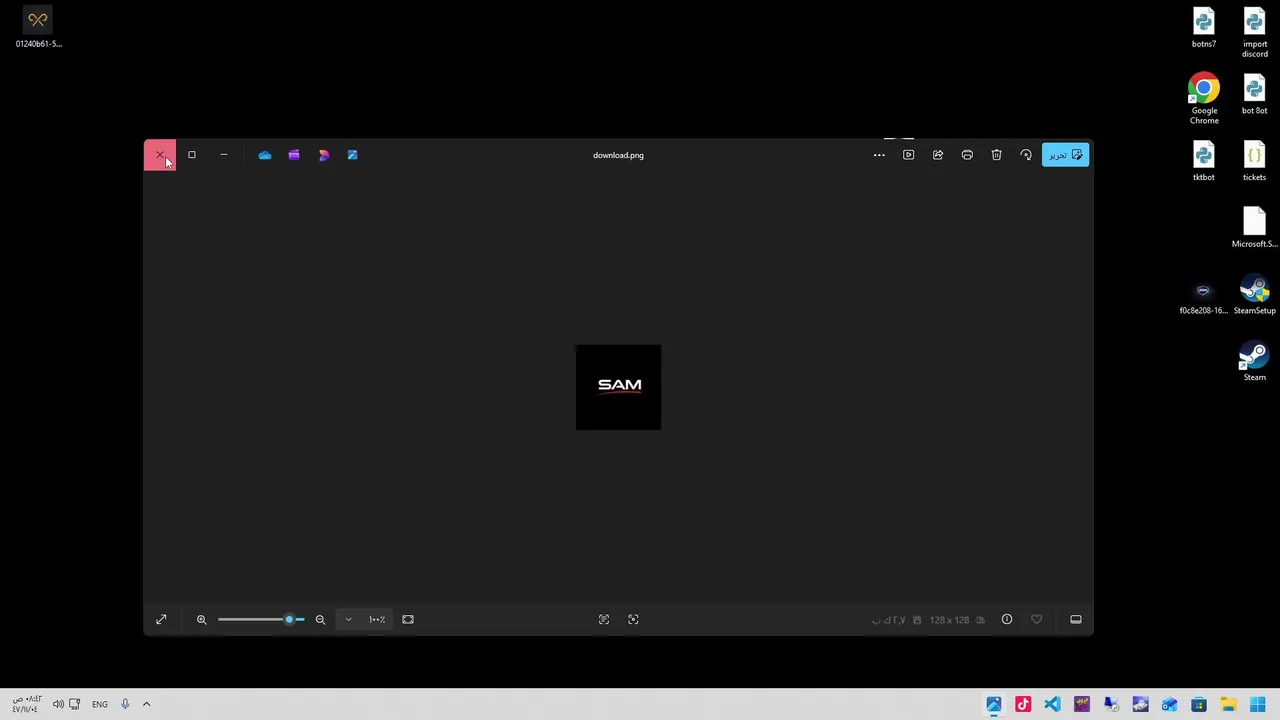Click the download.png file name title

(x=618, y=155)
